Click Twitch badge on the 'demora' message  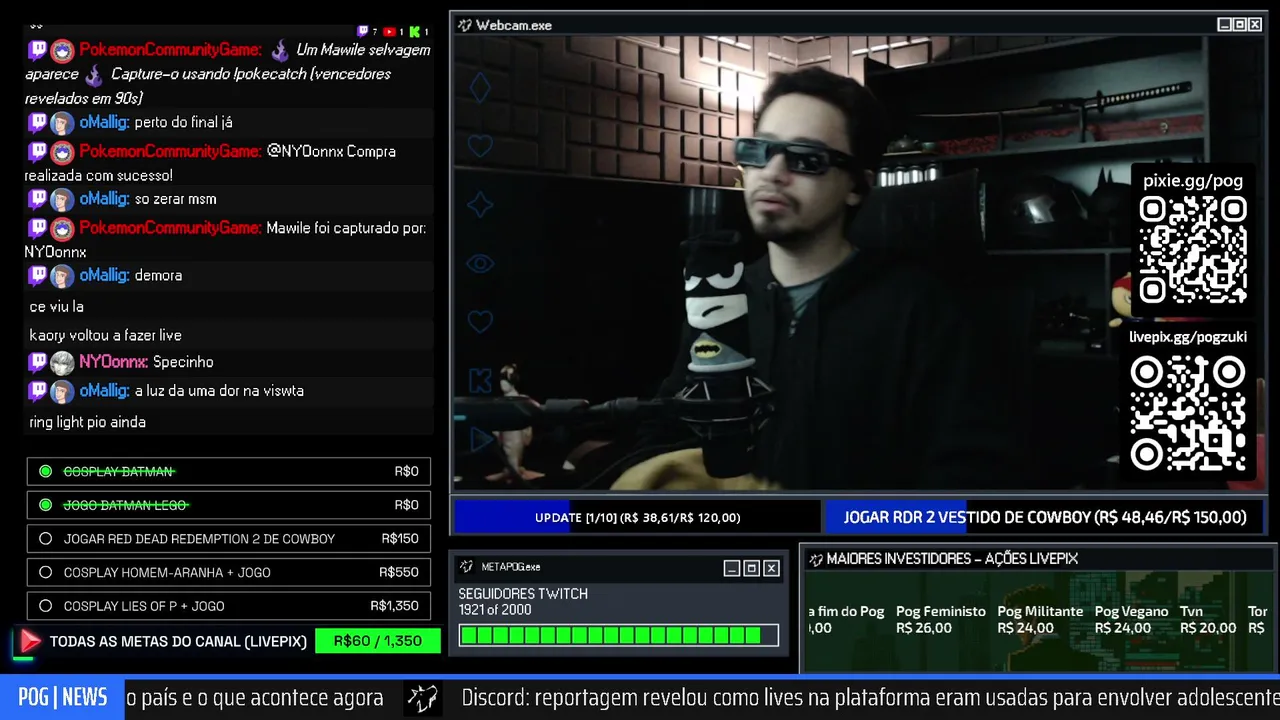click(x=37, y=275)
